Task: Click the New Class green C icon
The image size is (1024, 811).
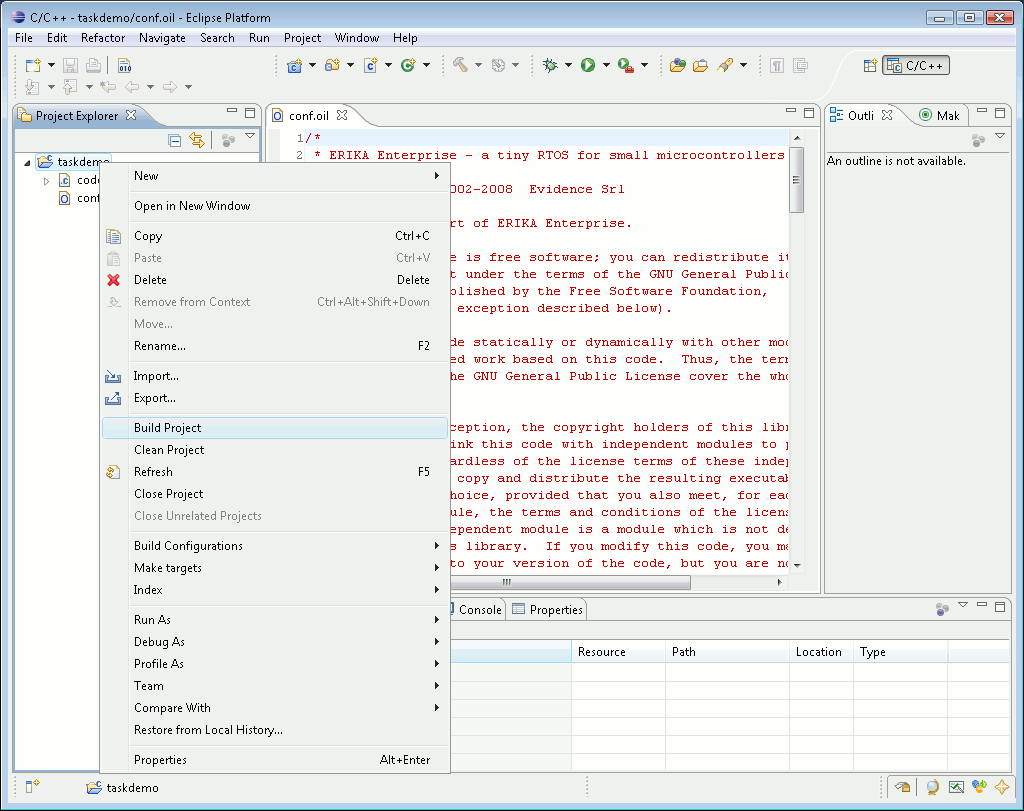Action: pos(408,65)
